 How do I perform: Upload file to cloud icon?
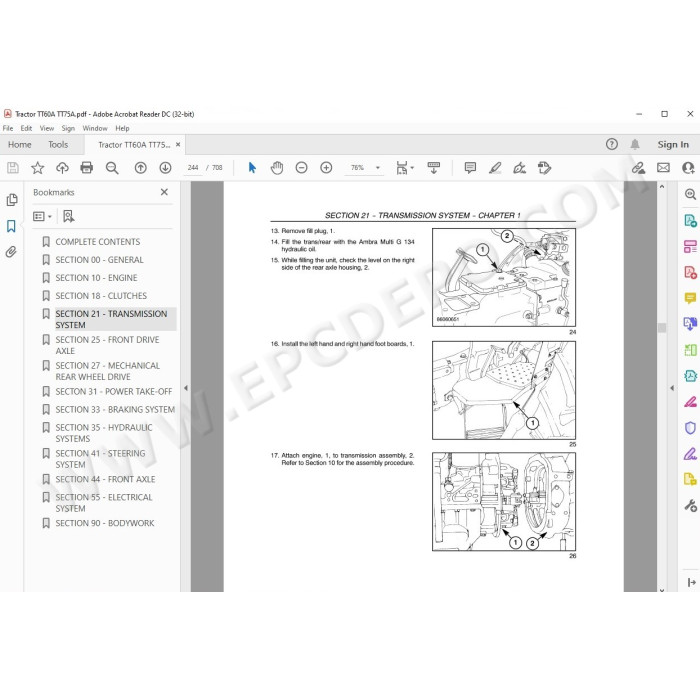[62, 168]
